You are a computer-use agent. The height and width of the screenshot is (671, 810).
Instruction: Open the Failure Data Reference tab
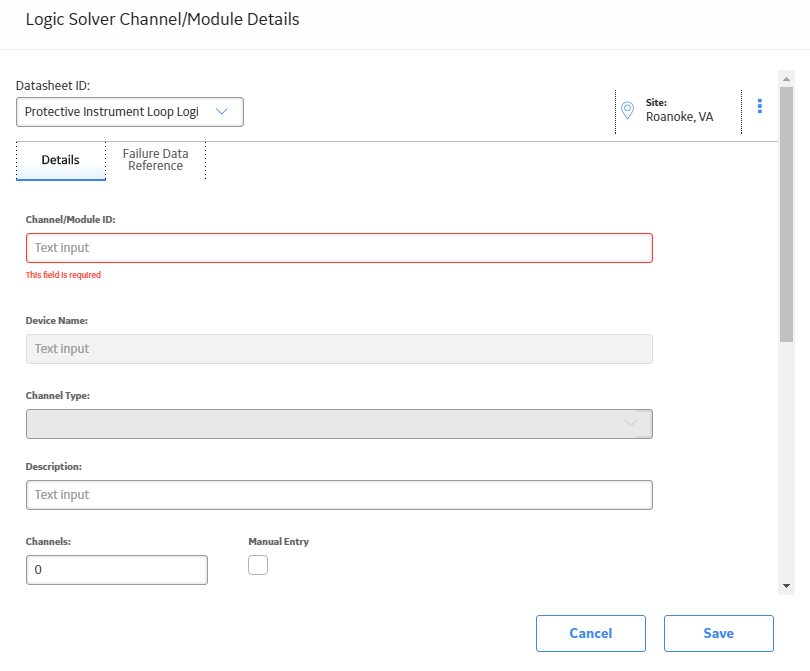[x=155, y=160]
